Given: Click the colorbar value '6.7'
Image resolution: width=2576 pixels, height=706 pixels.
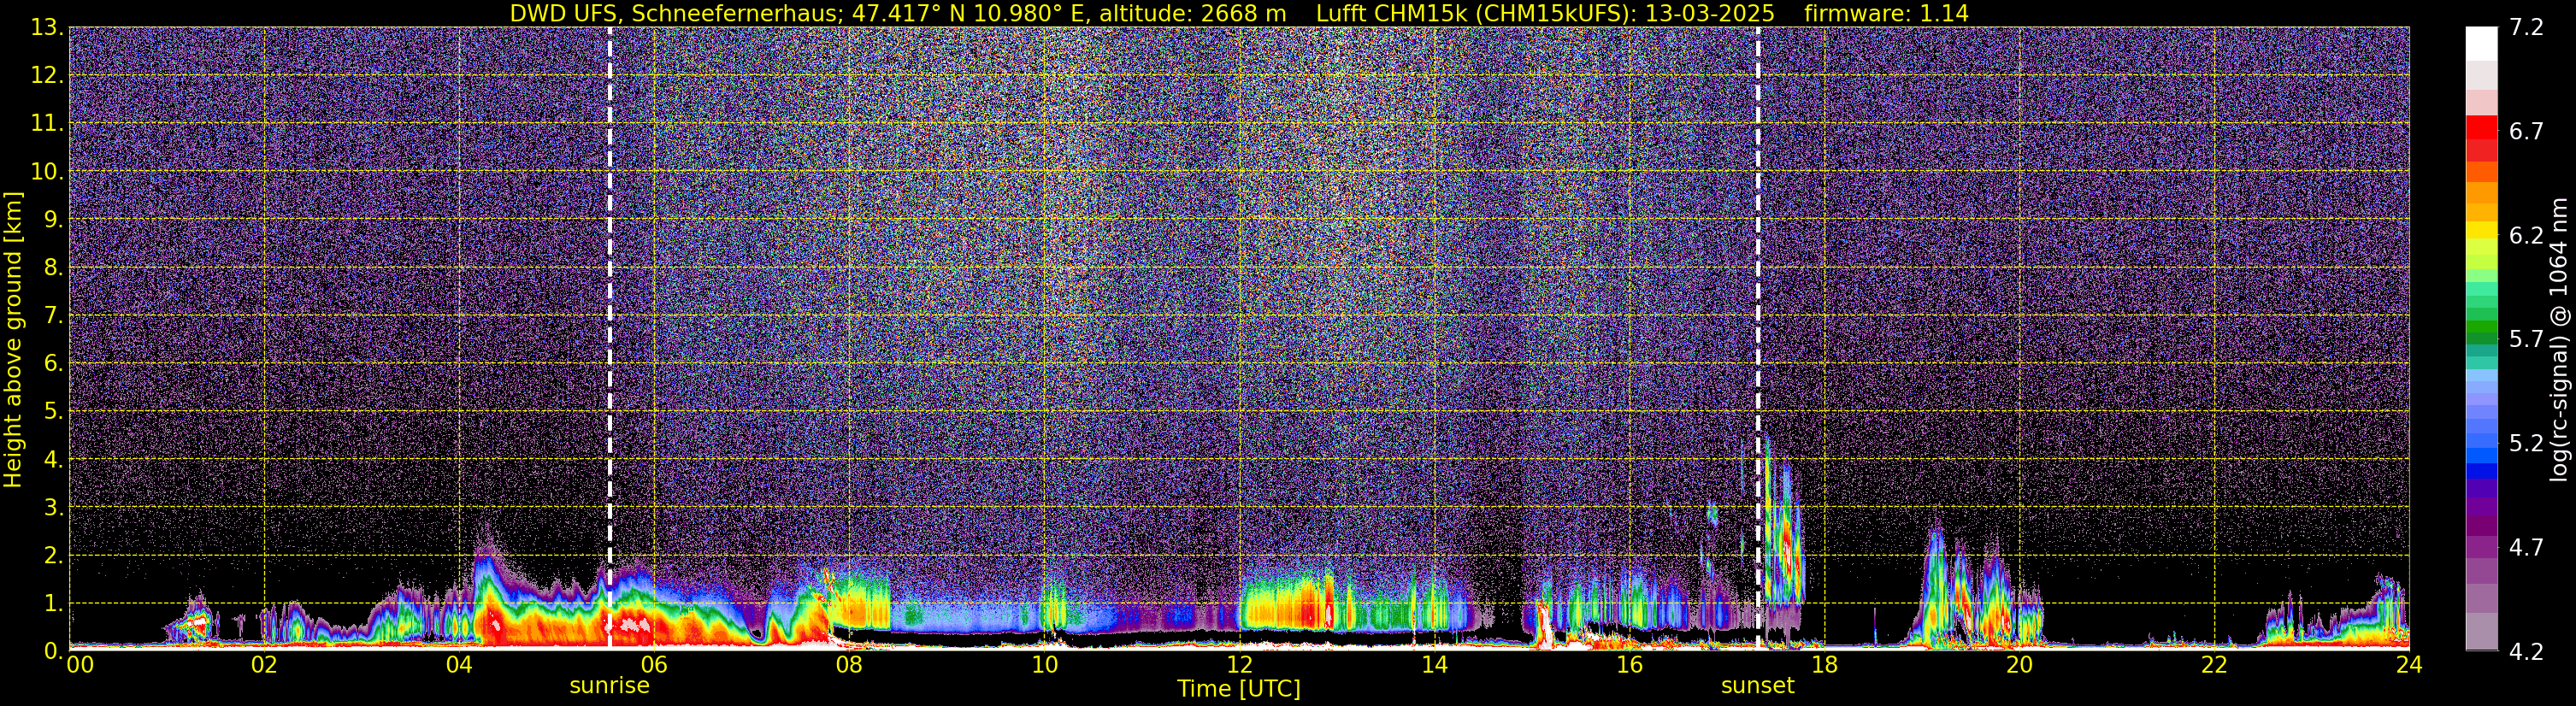Looking at the screenshot, I should [x=2526, y=132].
